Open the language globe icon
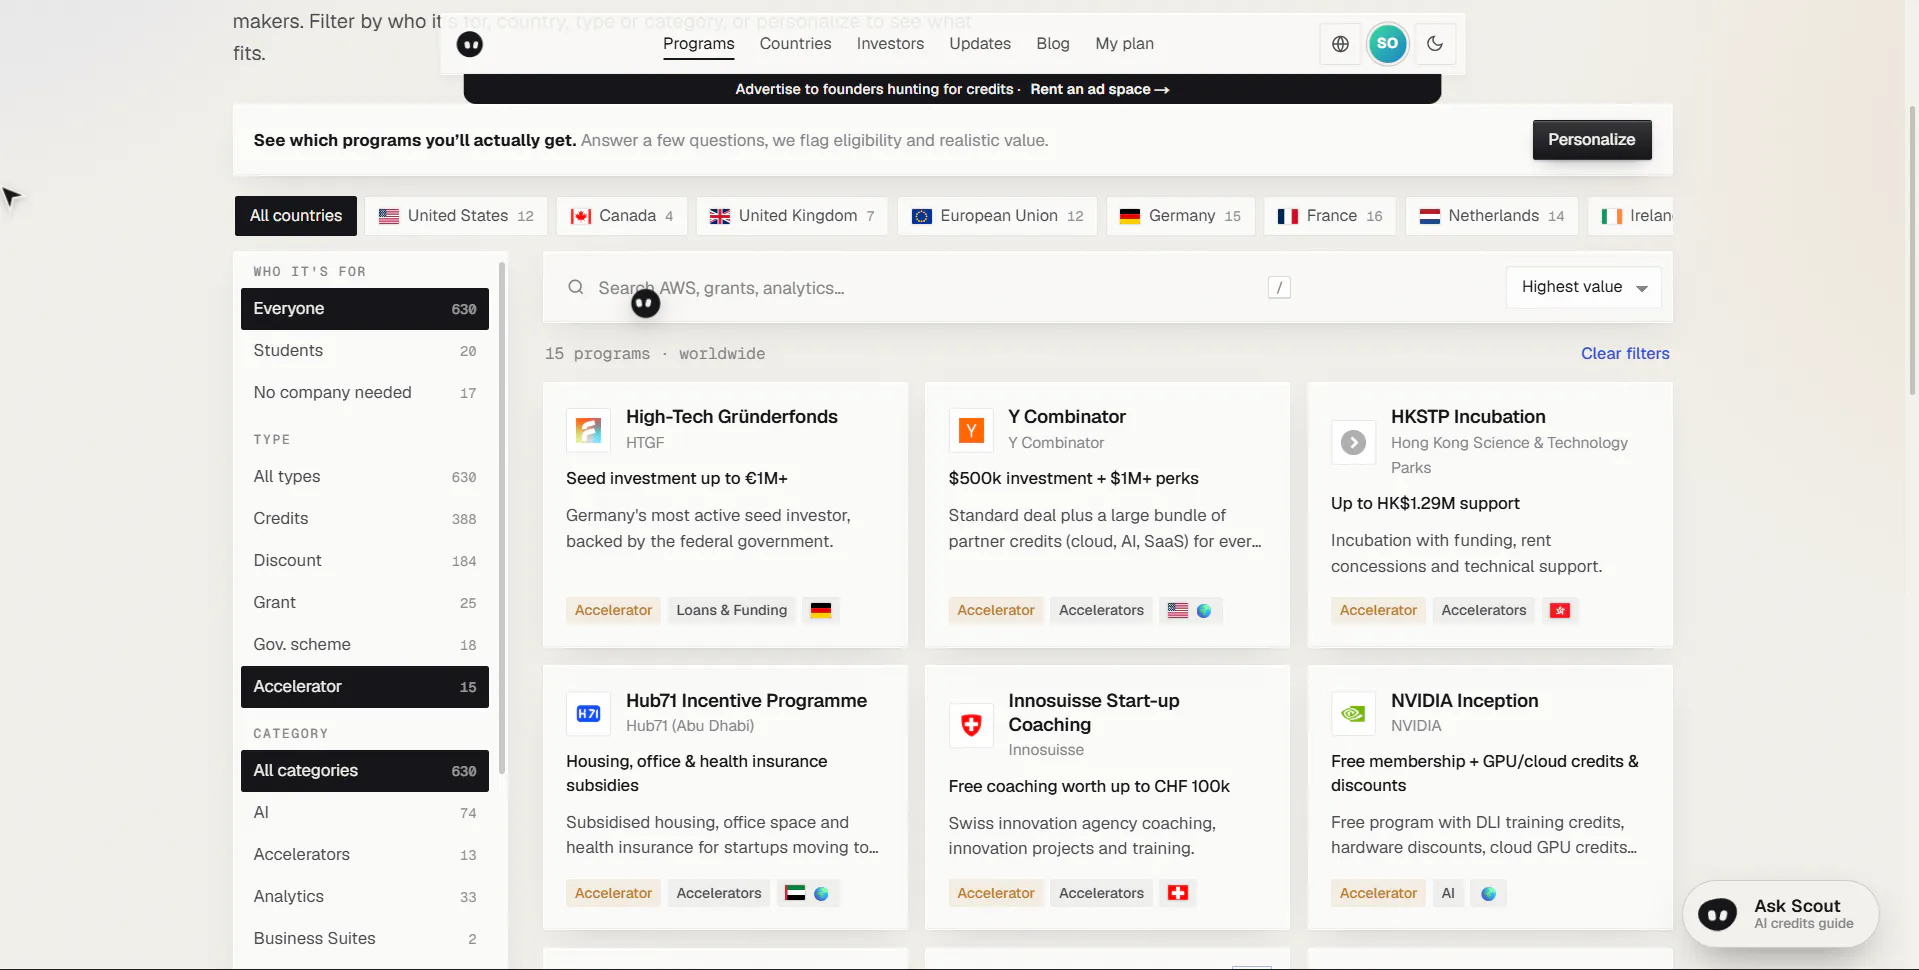Screen dimensions: 1919x970 pyautogui.click(x=1340, y=44)
